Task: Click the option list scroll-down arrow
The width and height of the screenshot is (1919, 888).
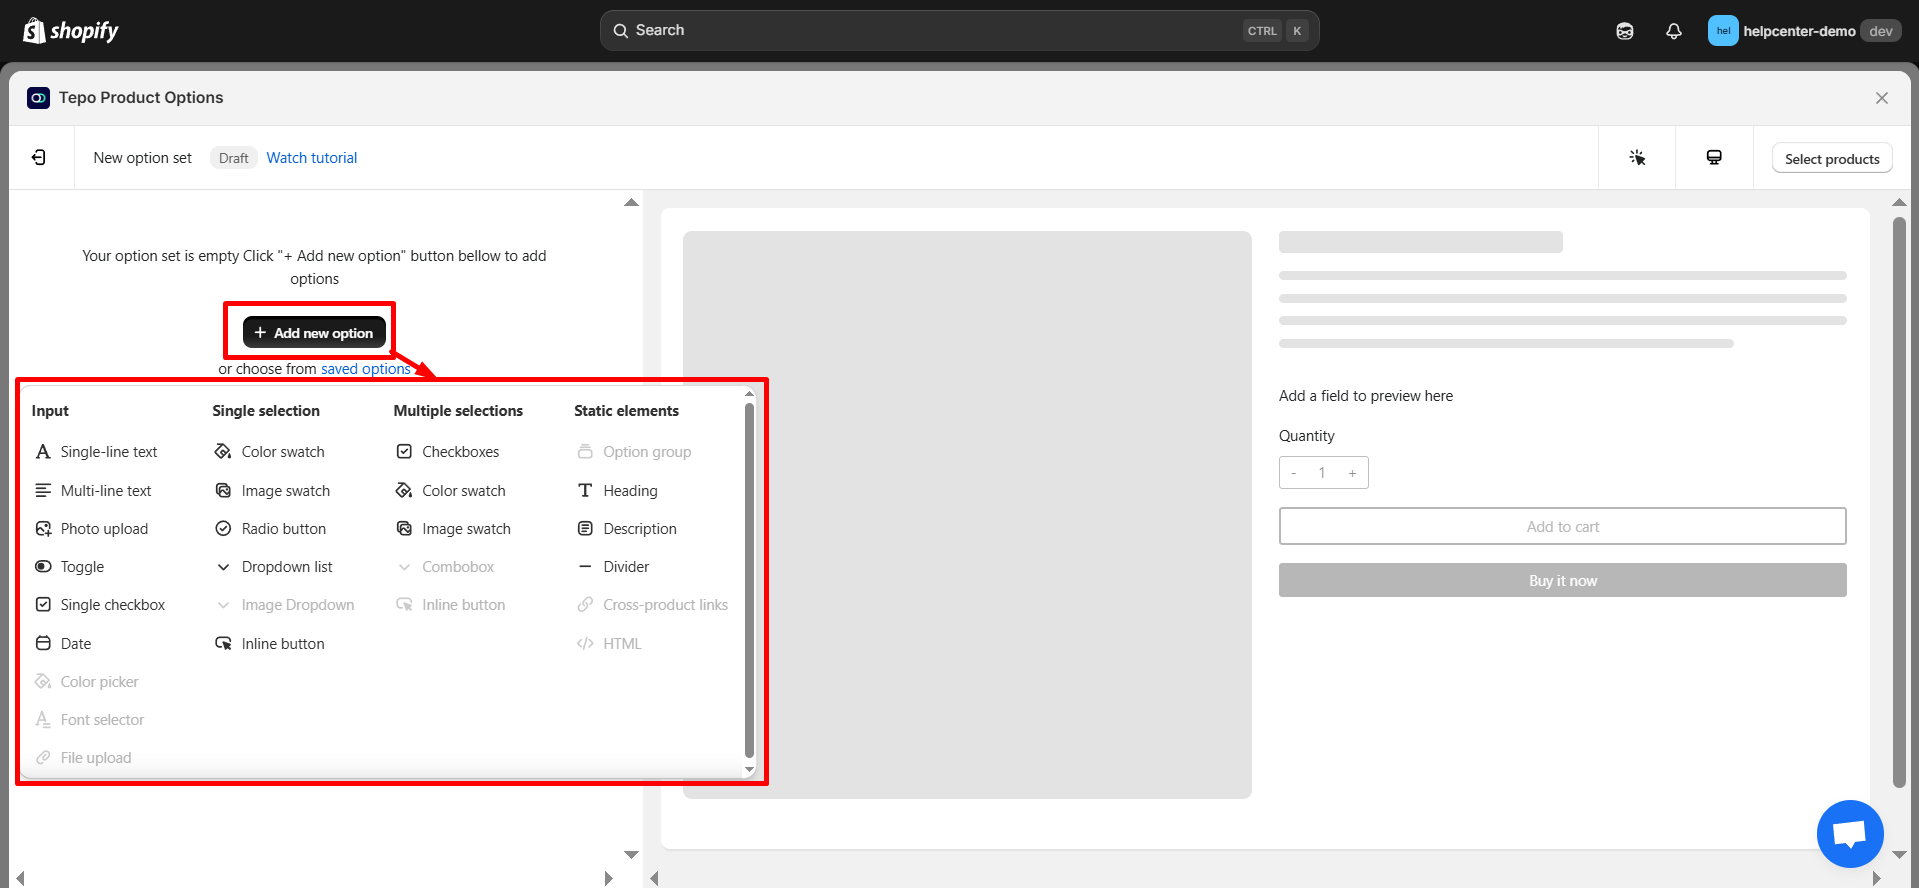Action: (x=749, y=770)
